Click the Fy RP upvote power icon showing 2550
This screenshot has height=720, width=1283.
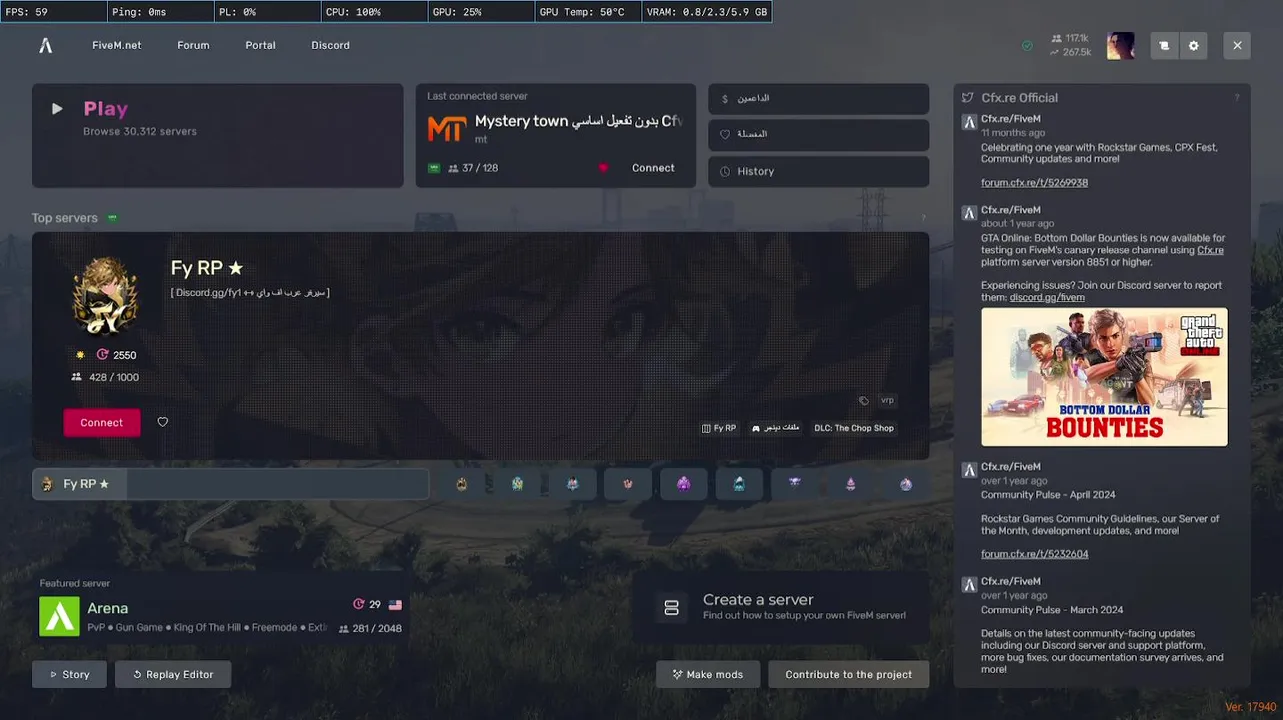(102, 355)
